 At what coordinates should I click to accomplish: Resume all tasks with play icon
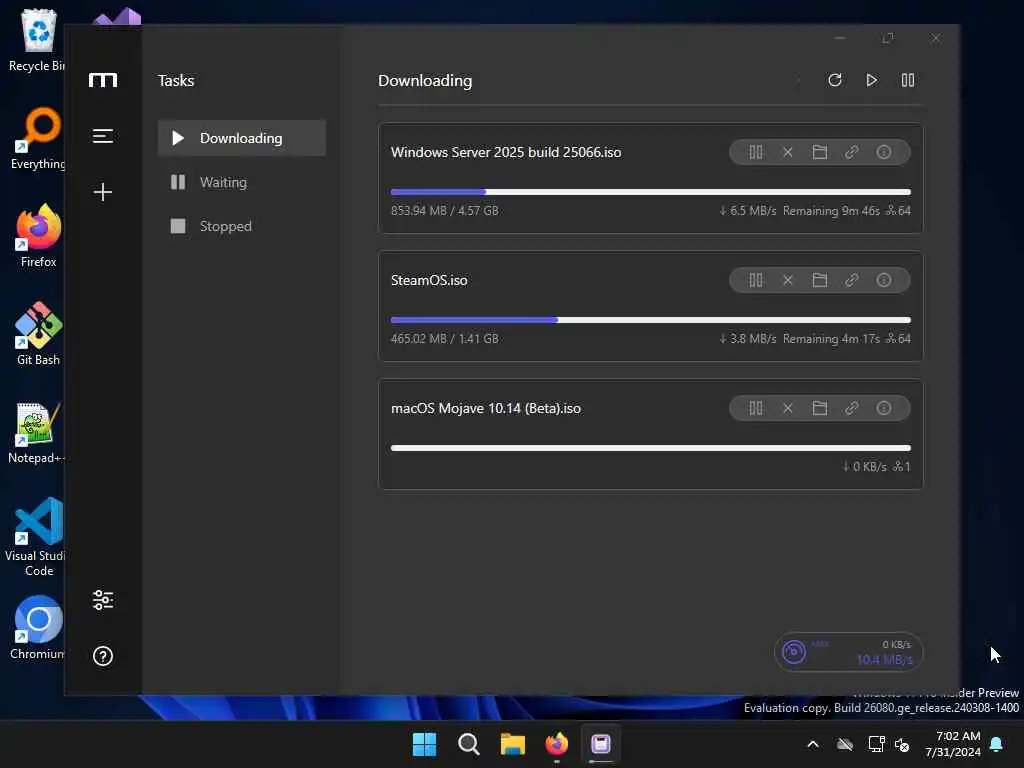coord(871,80)
